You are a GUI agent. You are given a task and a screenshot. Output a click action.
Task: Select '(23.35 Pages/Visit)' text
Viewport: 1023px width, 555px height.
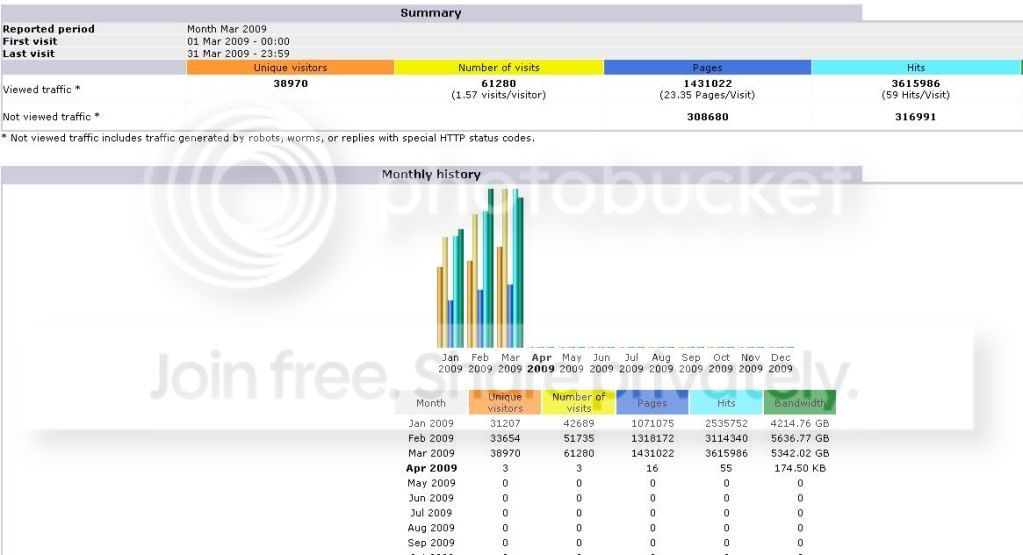tap(707, 95)
